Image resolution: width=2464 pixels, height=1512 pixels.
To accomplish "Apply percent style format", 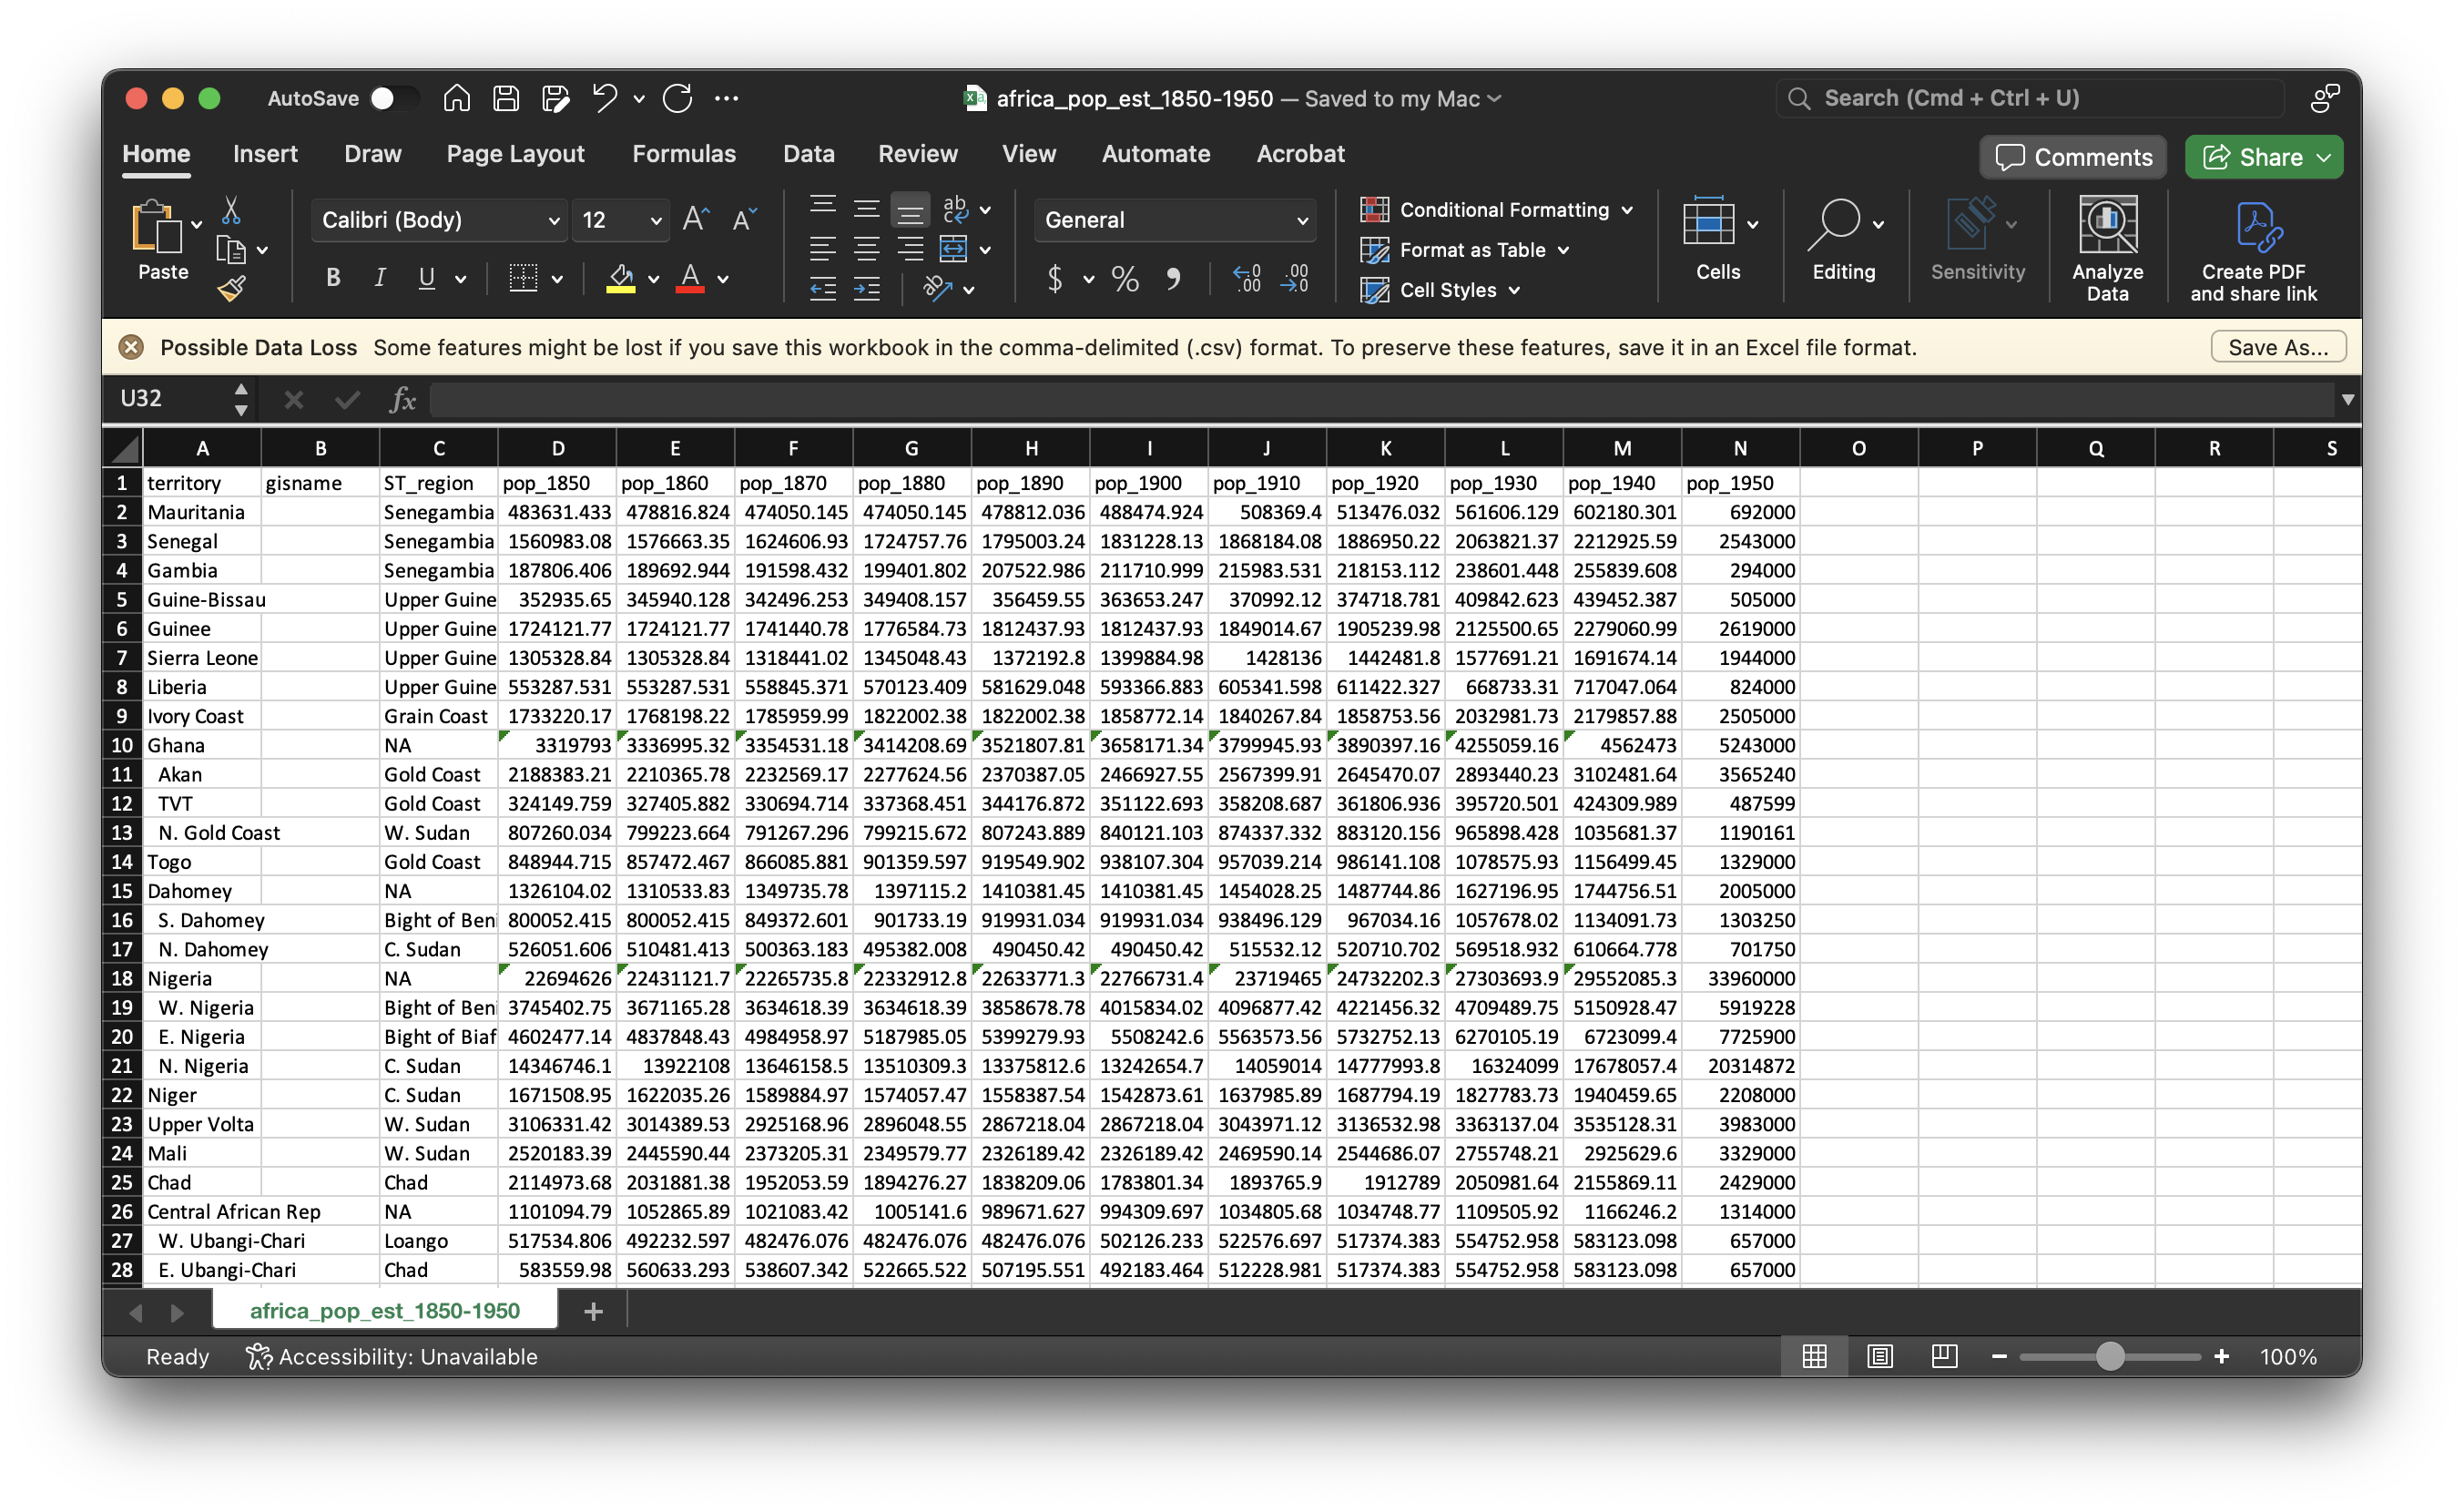I will (x=1125, y=279).
